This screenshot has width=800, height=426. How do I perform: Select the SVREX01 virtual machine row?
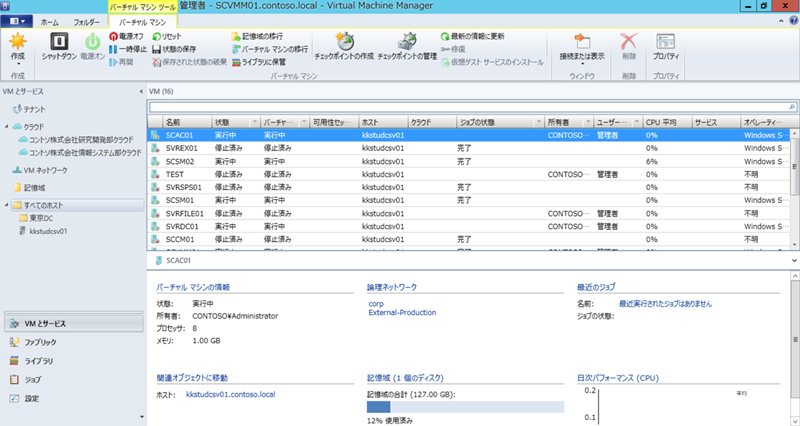coord(469,148)
